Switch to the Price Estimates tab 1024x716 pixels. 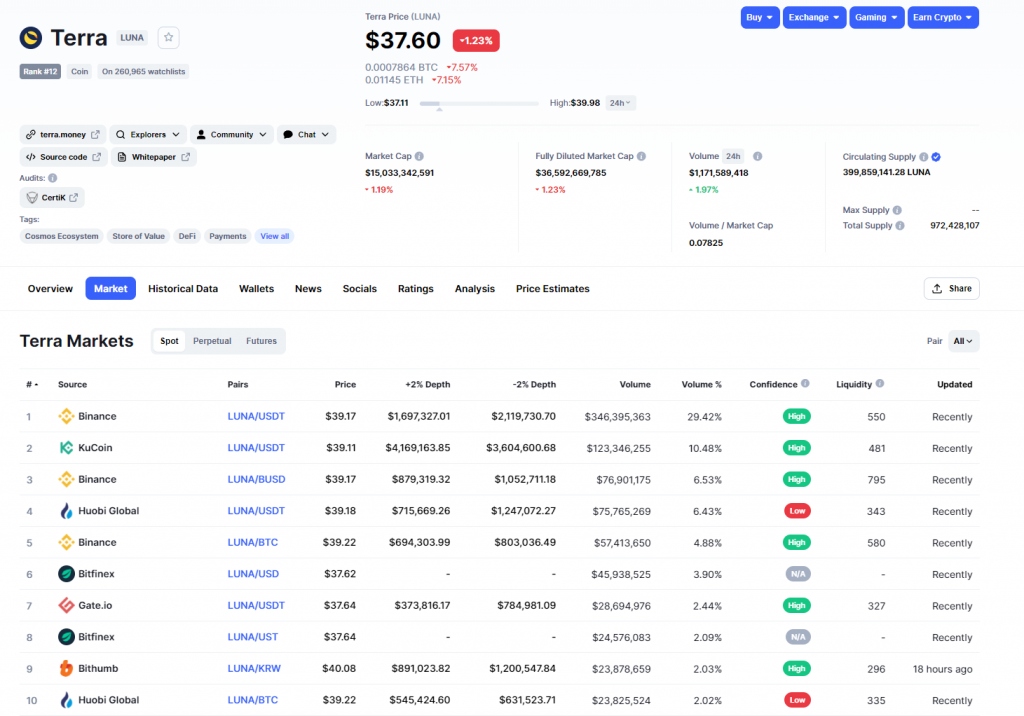(x=552, y=289)
